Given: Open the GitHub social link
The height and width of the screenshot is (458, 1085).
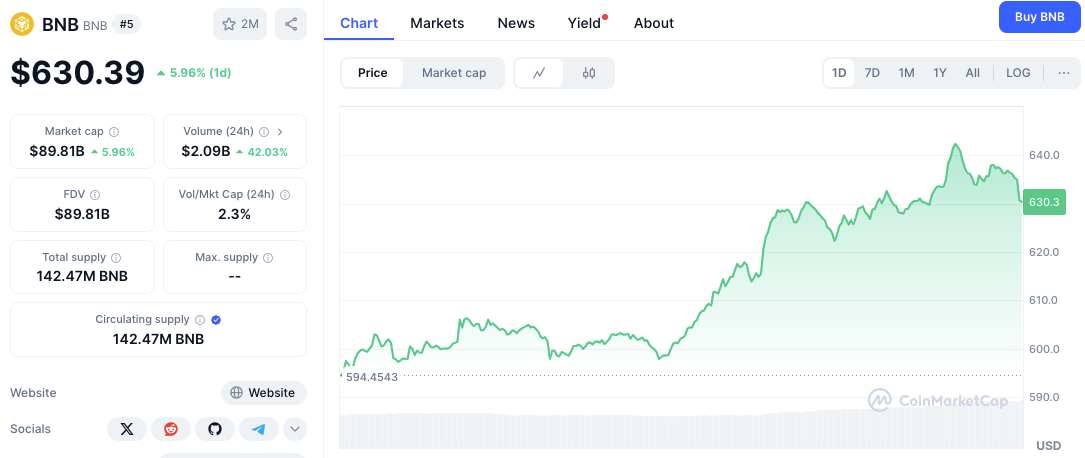Looking at the screenshot, I should (215, 429).
